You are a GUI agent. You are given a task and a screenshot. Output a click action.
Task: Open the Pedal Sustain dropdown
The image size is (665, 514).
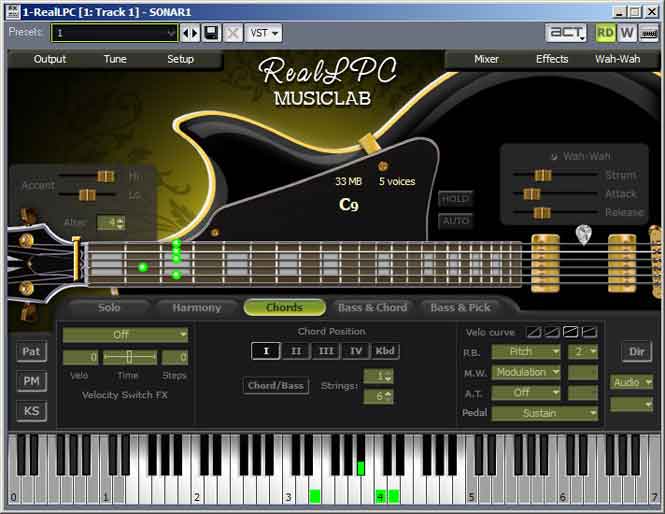tap(545, 413)
